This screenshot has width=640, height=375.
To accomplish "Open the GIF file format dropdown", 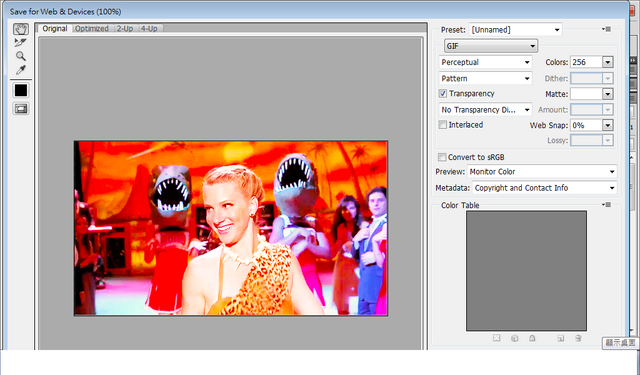I will click(x=491, y=46).
